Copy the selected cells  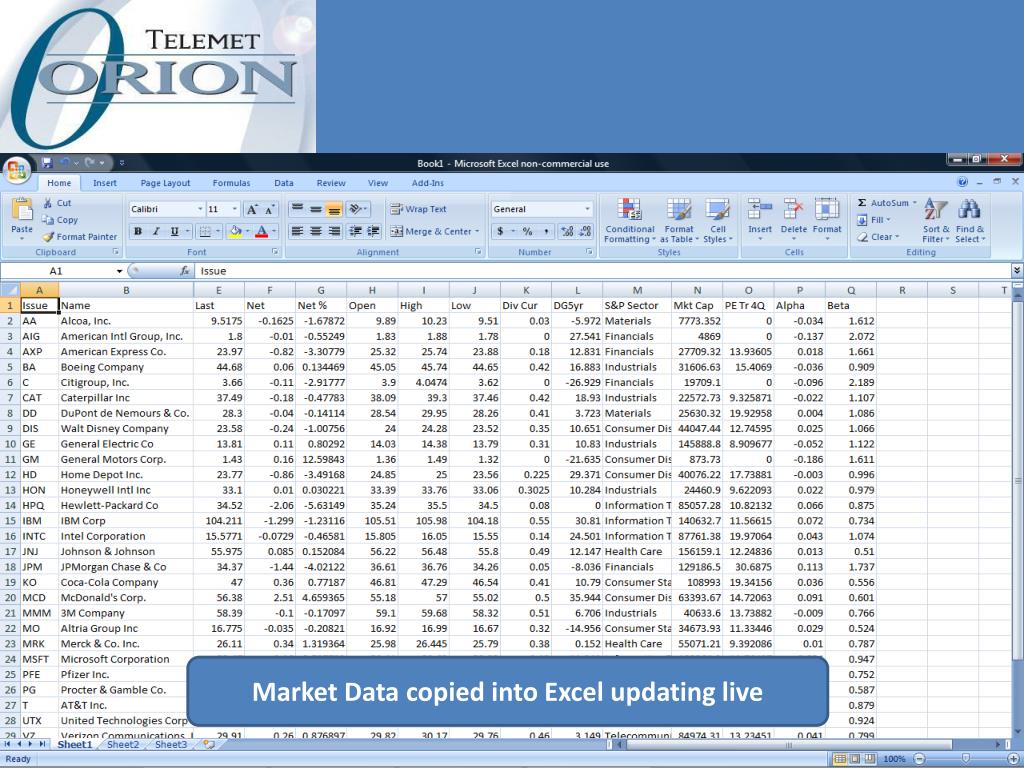tap(60, 220)
